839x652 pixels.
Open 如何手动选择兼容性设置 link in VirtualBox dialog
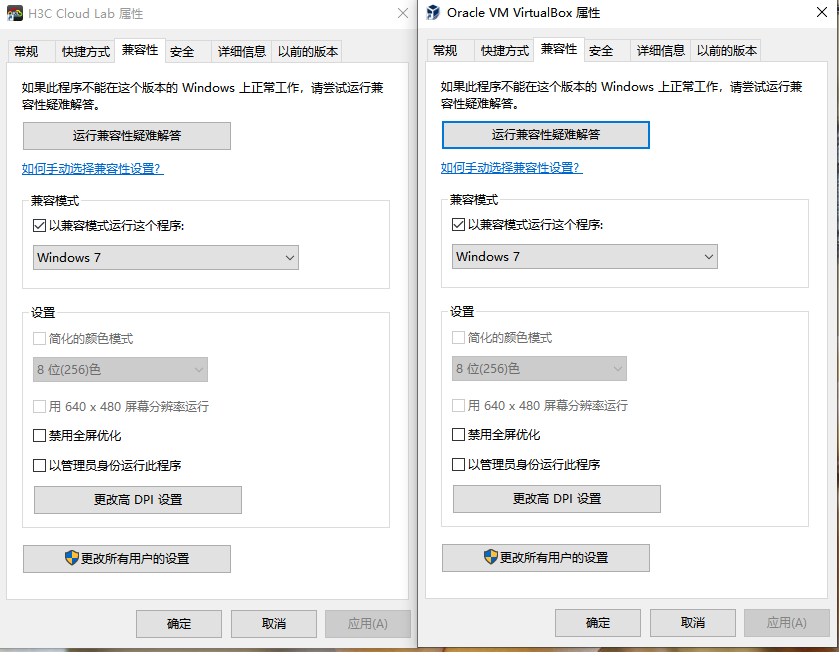[511, 168]
